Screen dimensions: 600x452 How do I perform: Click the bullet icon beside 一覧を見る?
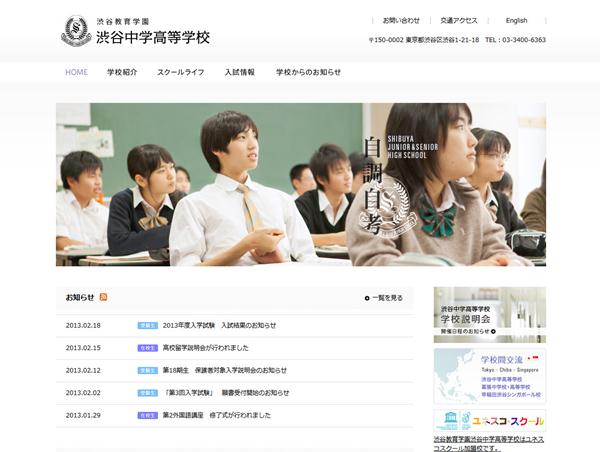pos(367,298)
